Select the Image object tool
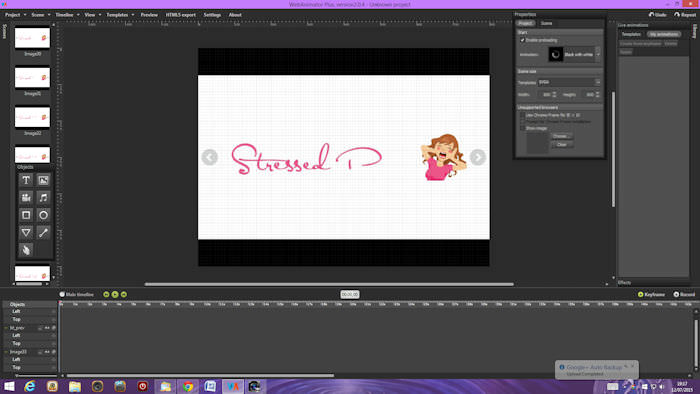The image size is (700, 394). (x=43, y=180)
